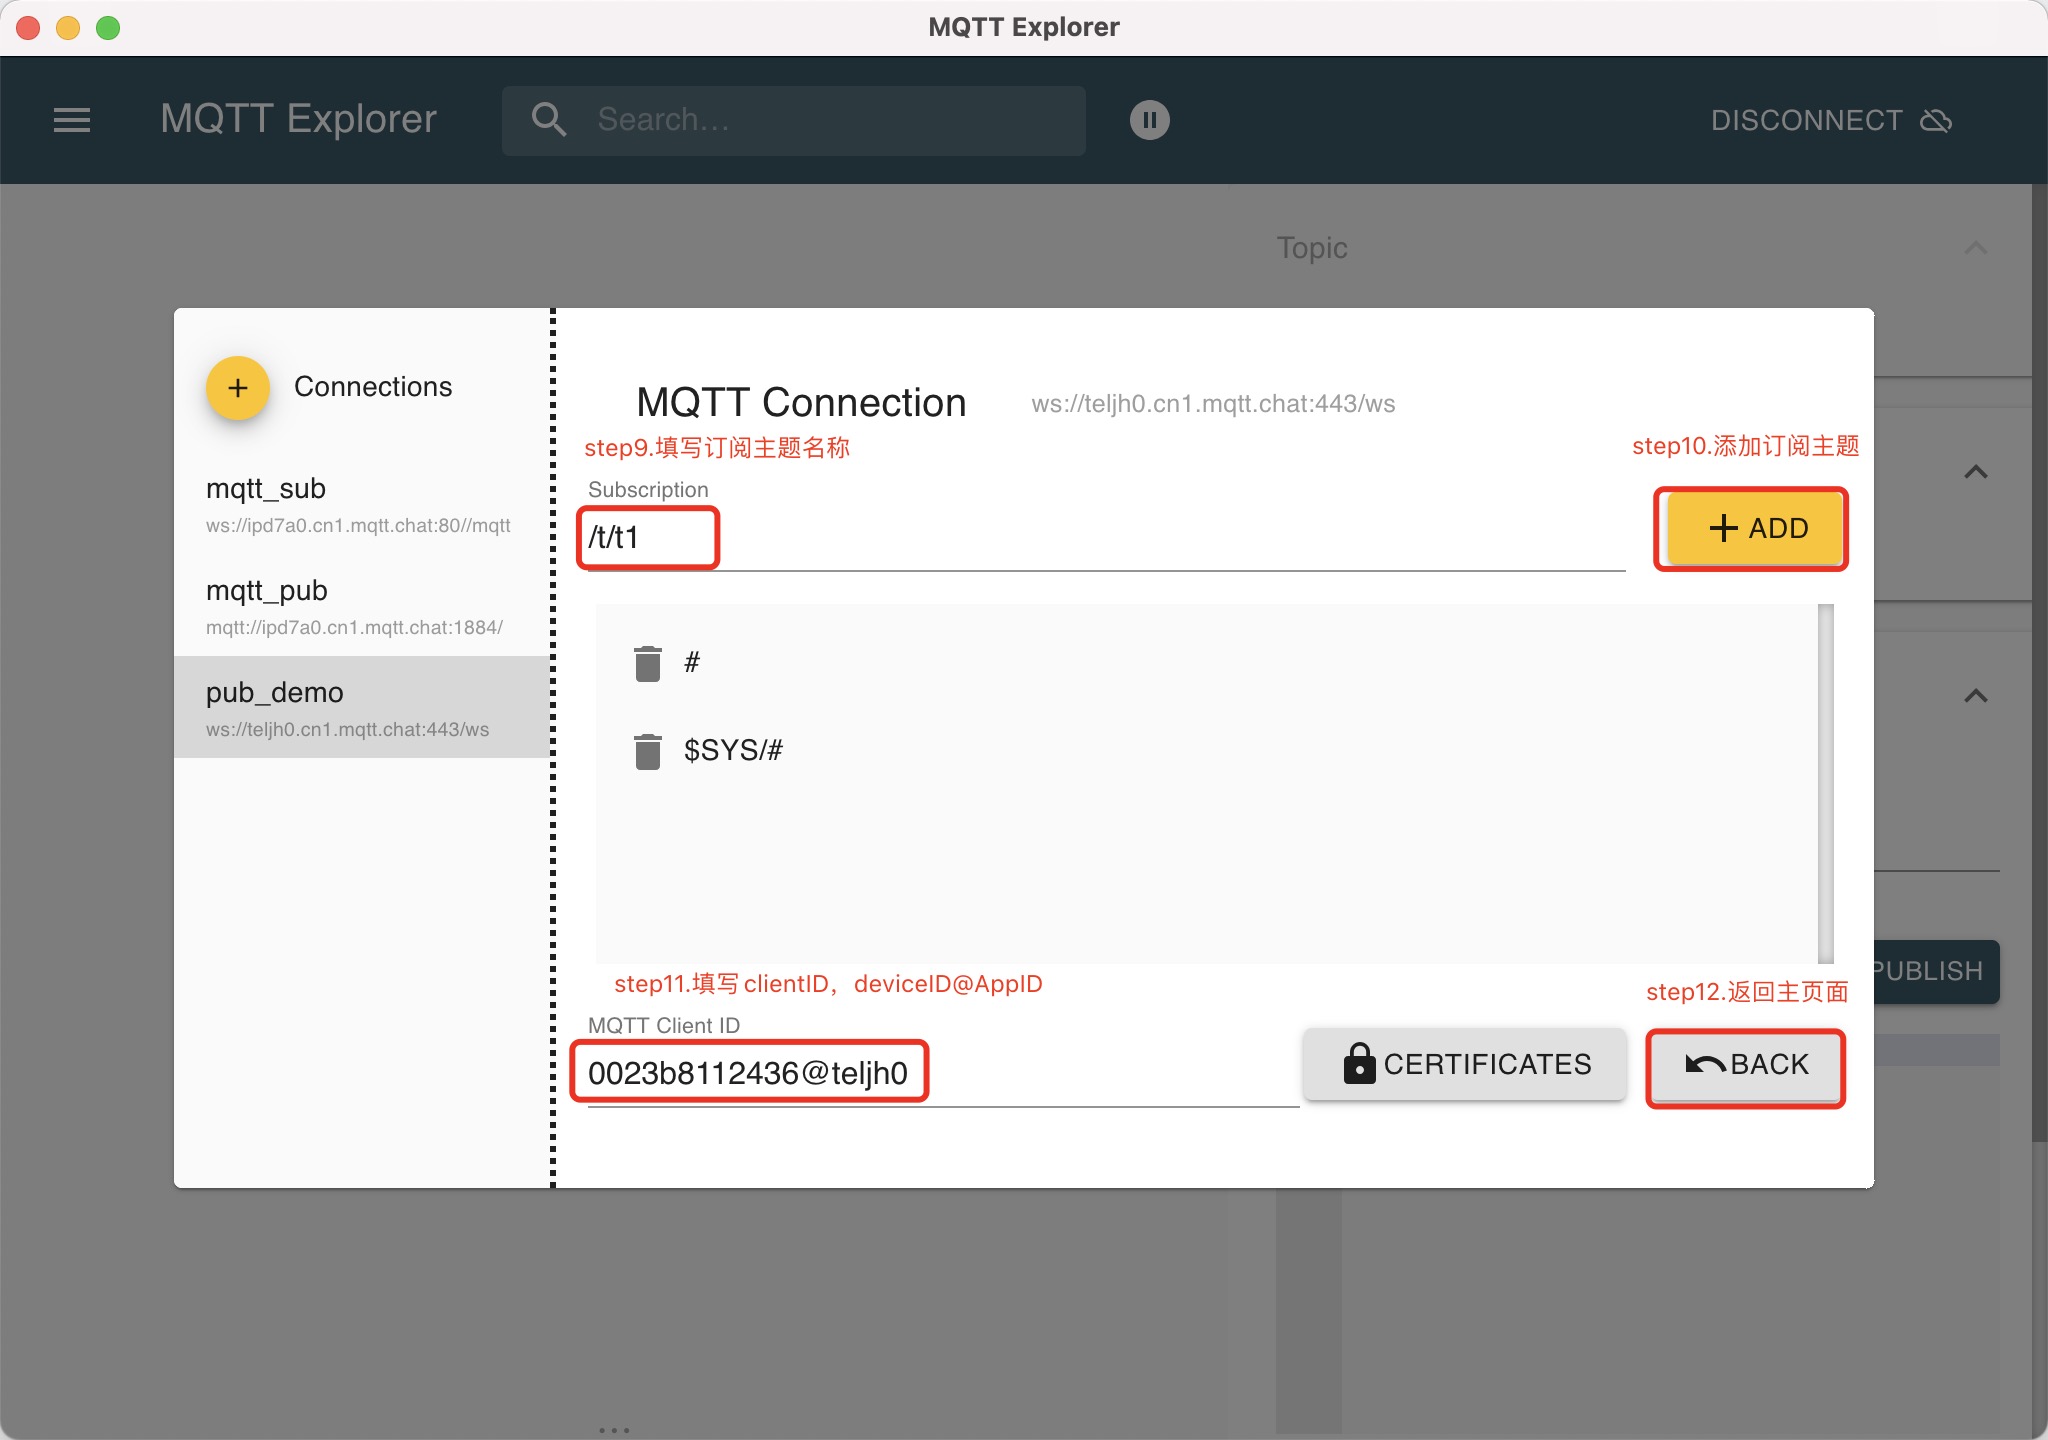Delete the $SYS/# subscription trash icon

[648, 751]
